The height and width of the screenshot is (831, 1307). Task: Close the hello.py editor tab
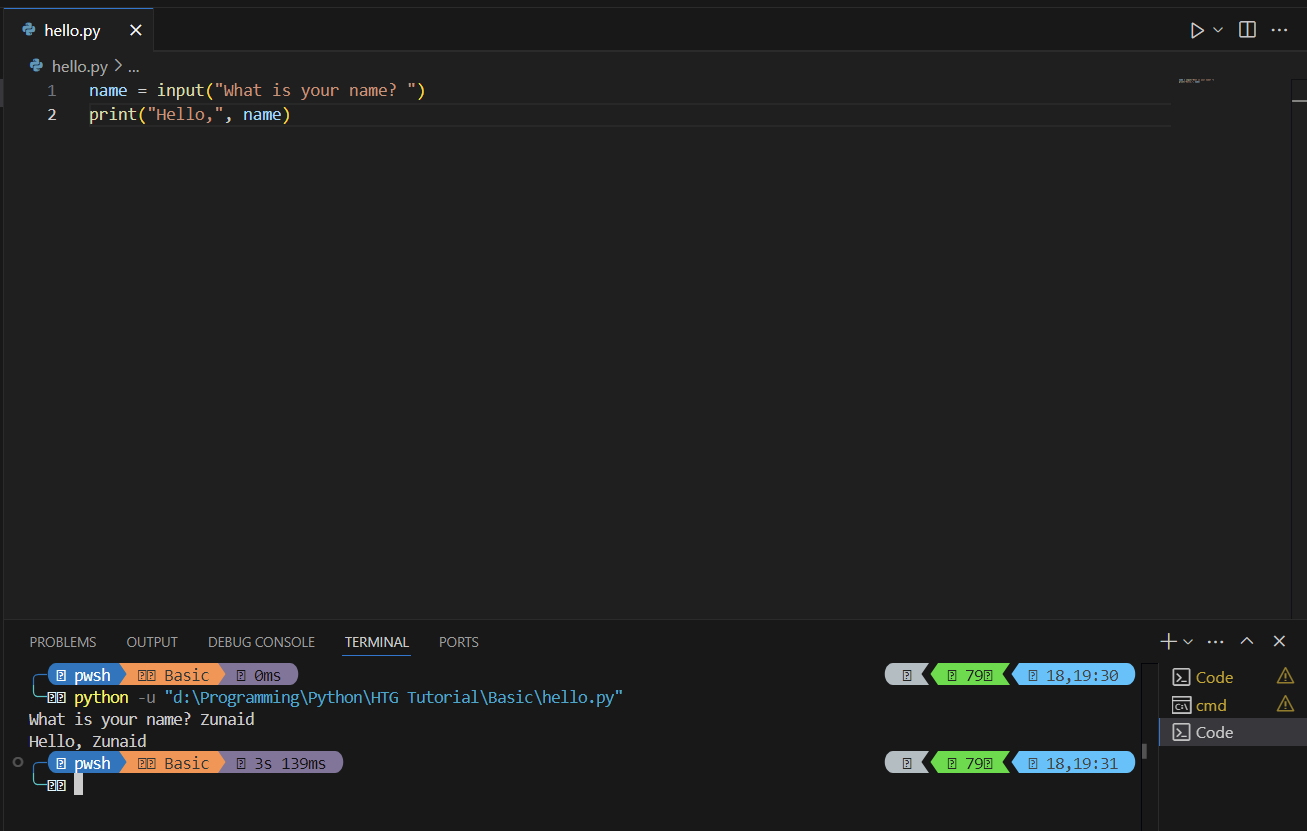pos(136,31)
